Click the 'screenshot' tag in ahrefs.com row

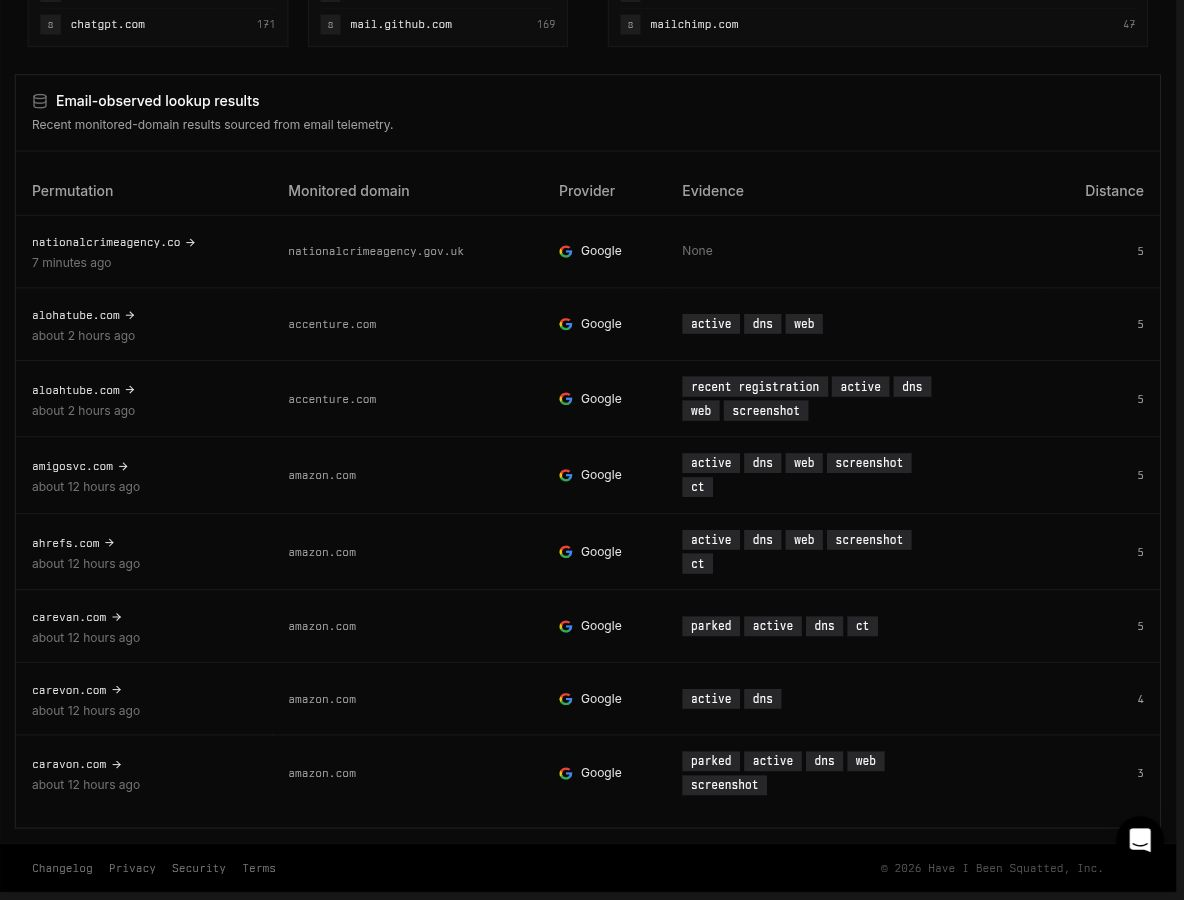tap(868, 540)
